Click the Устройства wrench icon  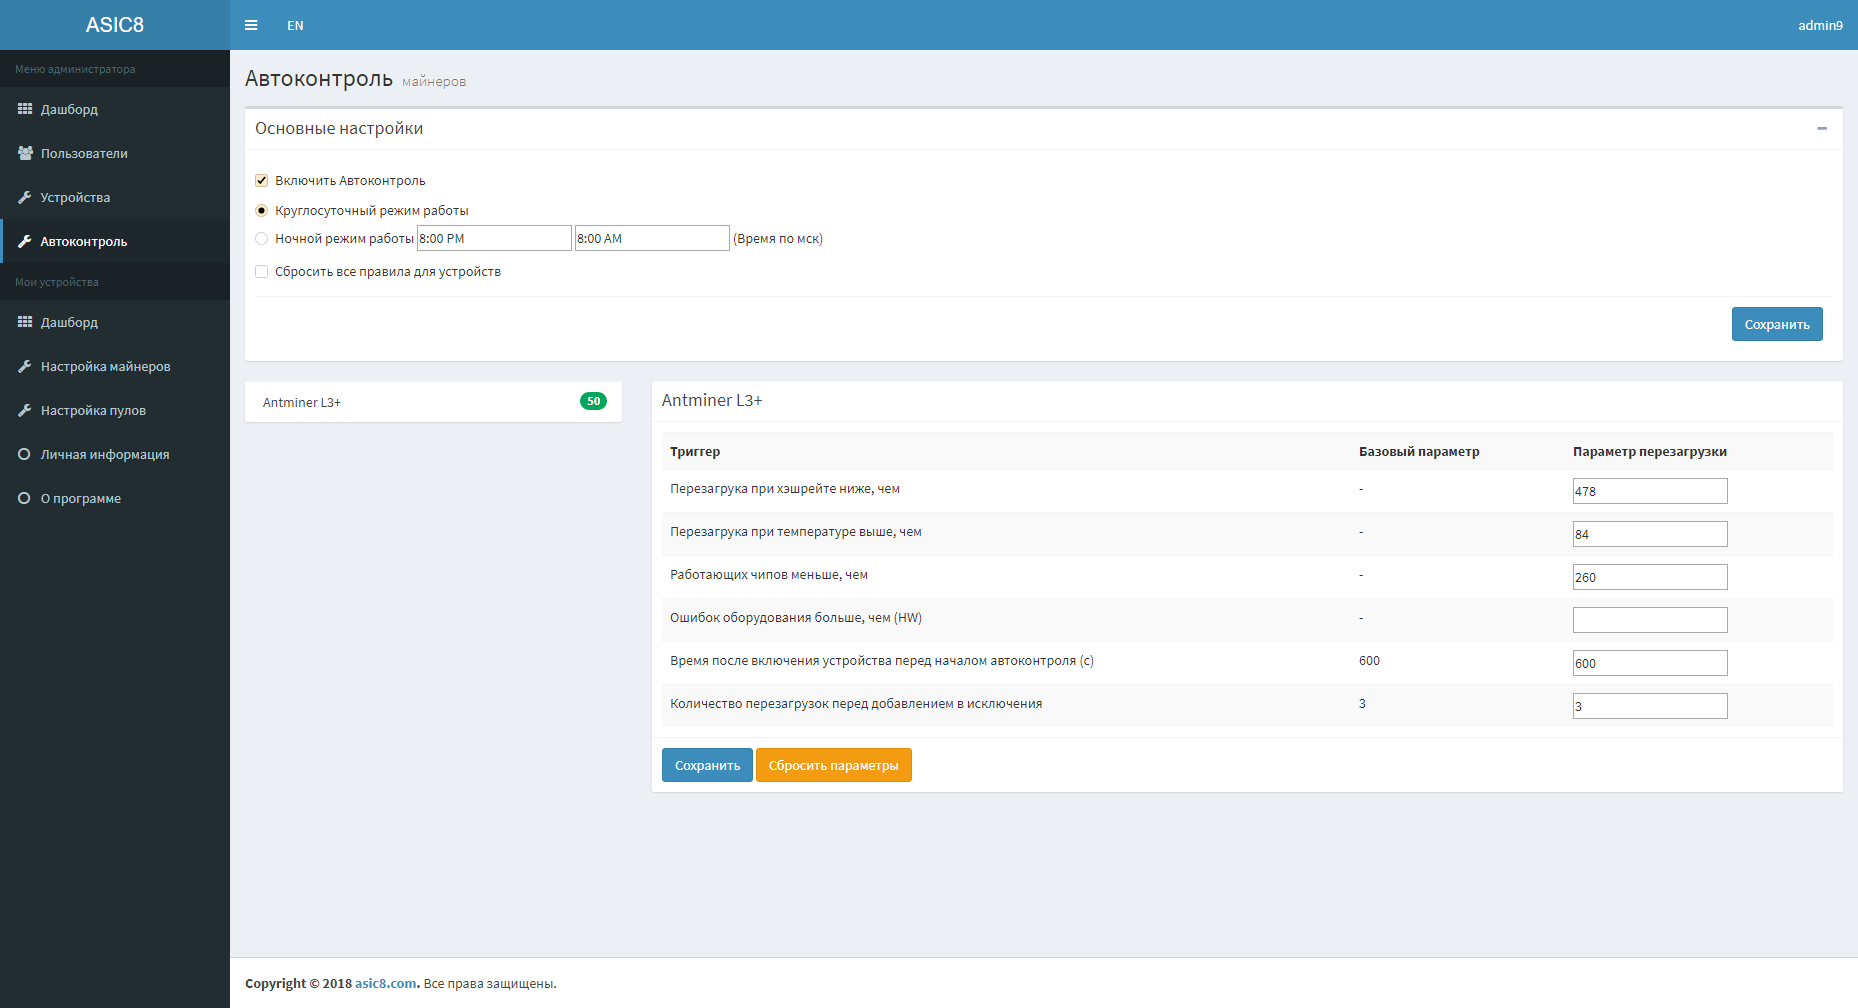coord(25,197)
